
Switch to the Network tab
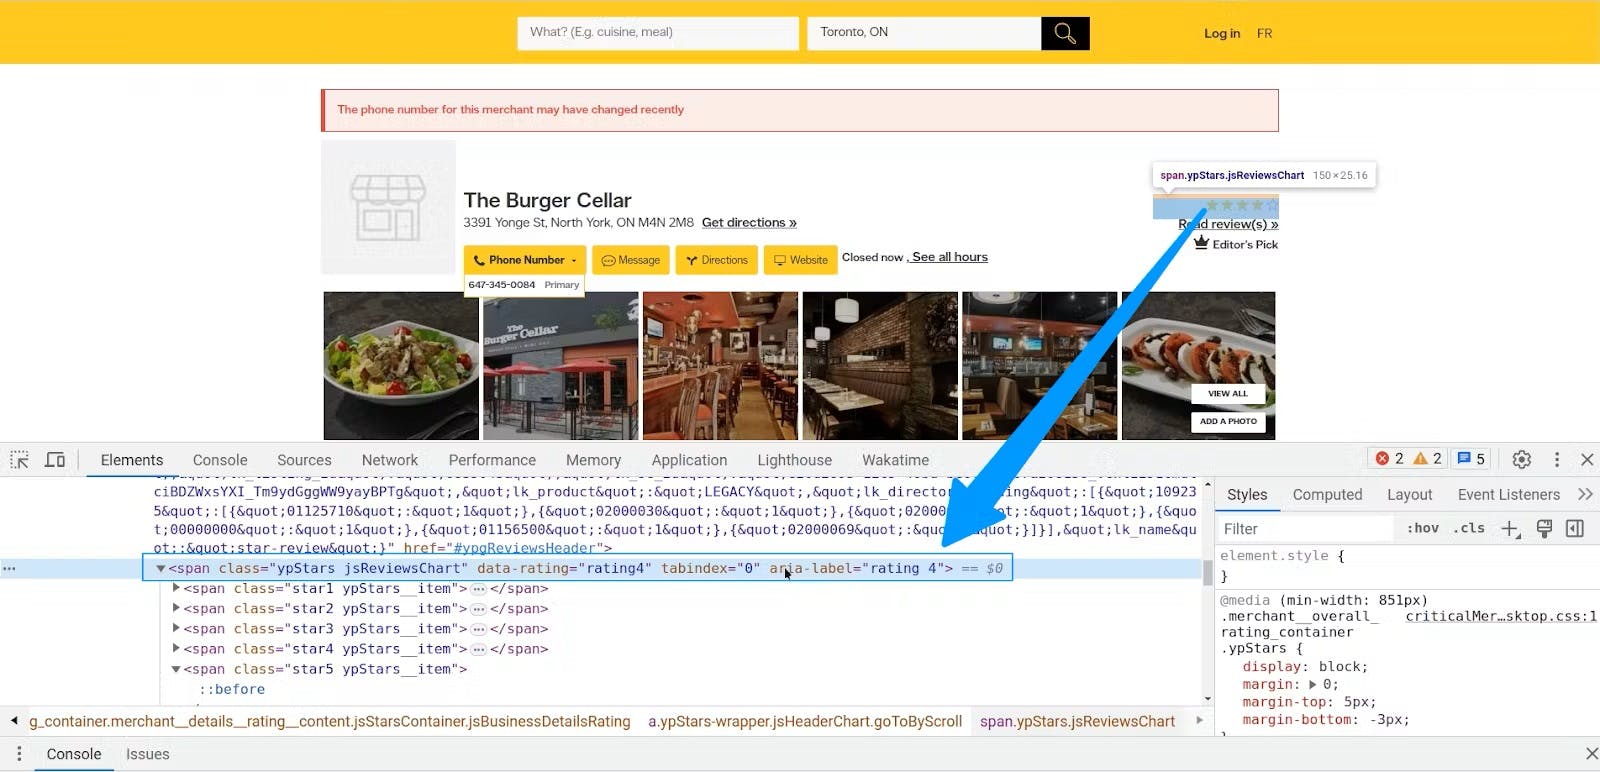(390, 460)
